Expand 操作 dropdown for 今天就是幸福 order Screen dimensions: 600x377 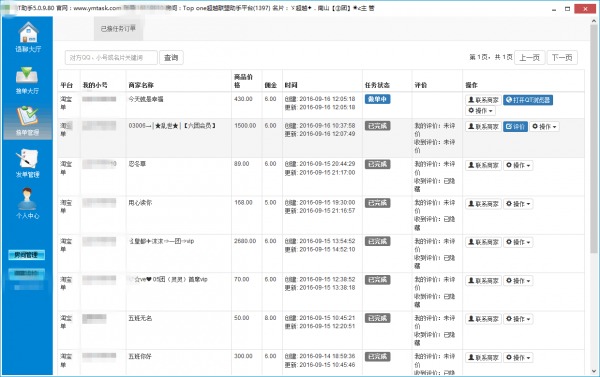point(480,111)
